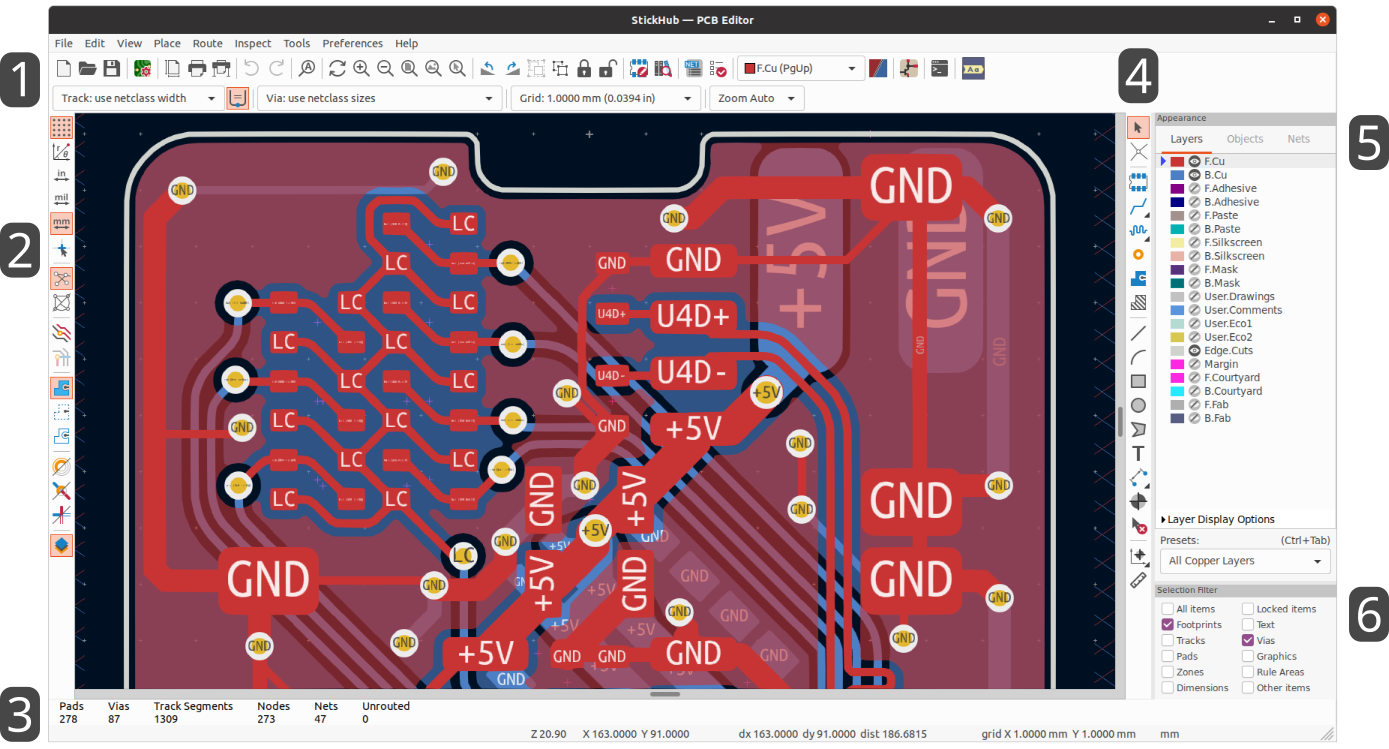Click the F.Cu red color swatch
The height and width of the screenshot is (749, 1389).
point(1178,160)
